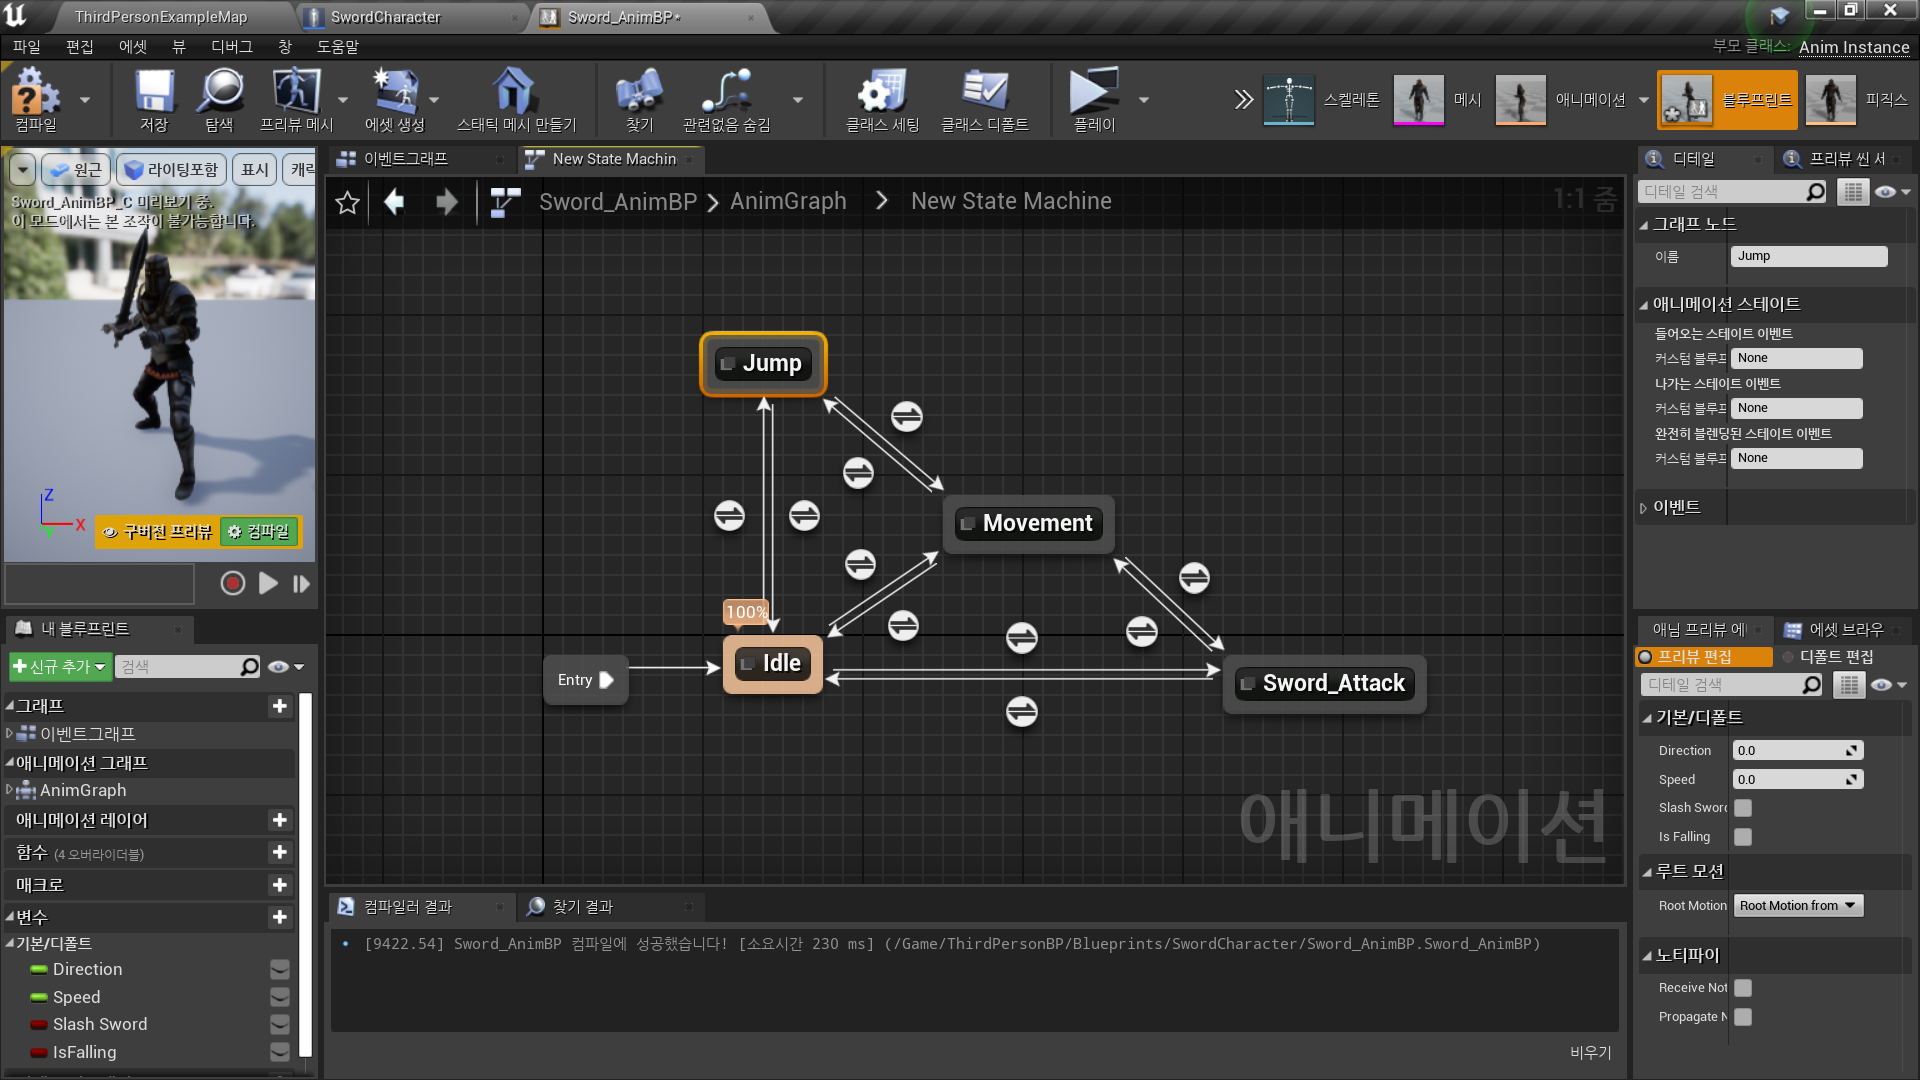Save the Sword_AnimBP asset
Viewport: 1920px width, 1080px height.
click(152, 99)
